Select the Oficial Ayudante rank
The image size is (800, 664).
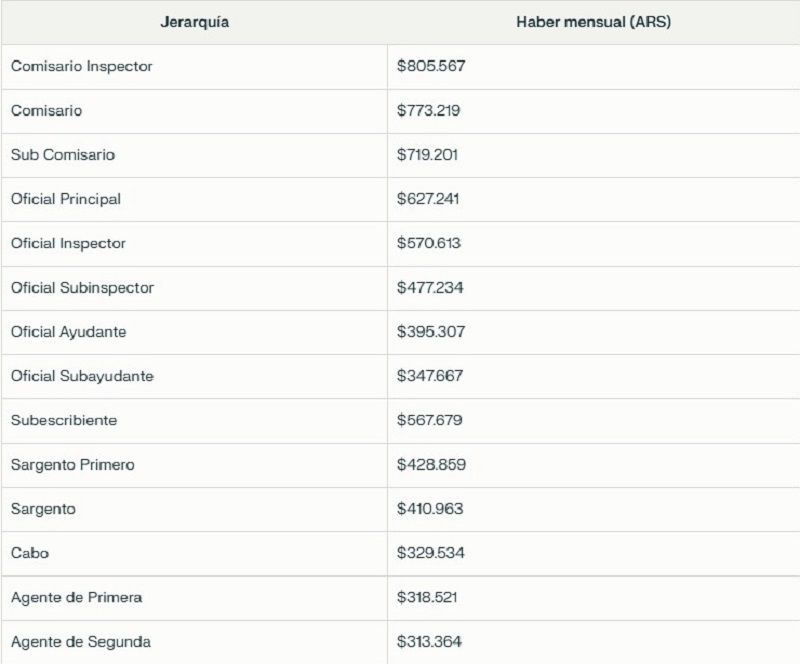point(69,332)
